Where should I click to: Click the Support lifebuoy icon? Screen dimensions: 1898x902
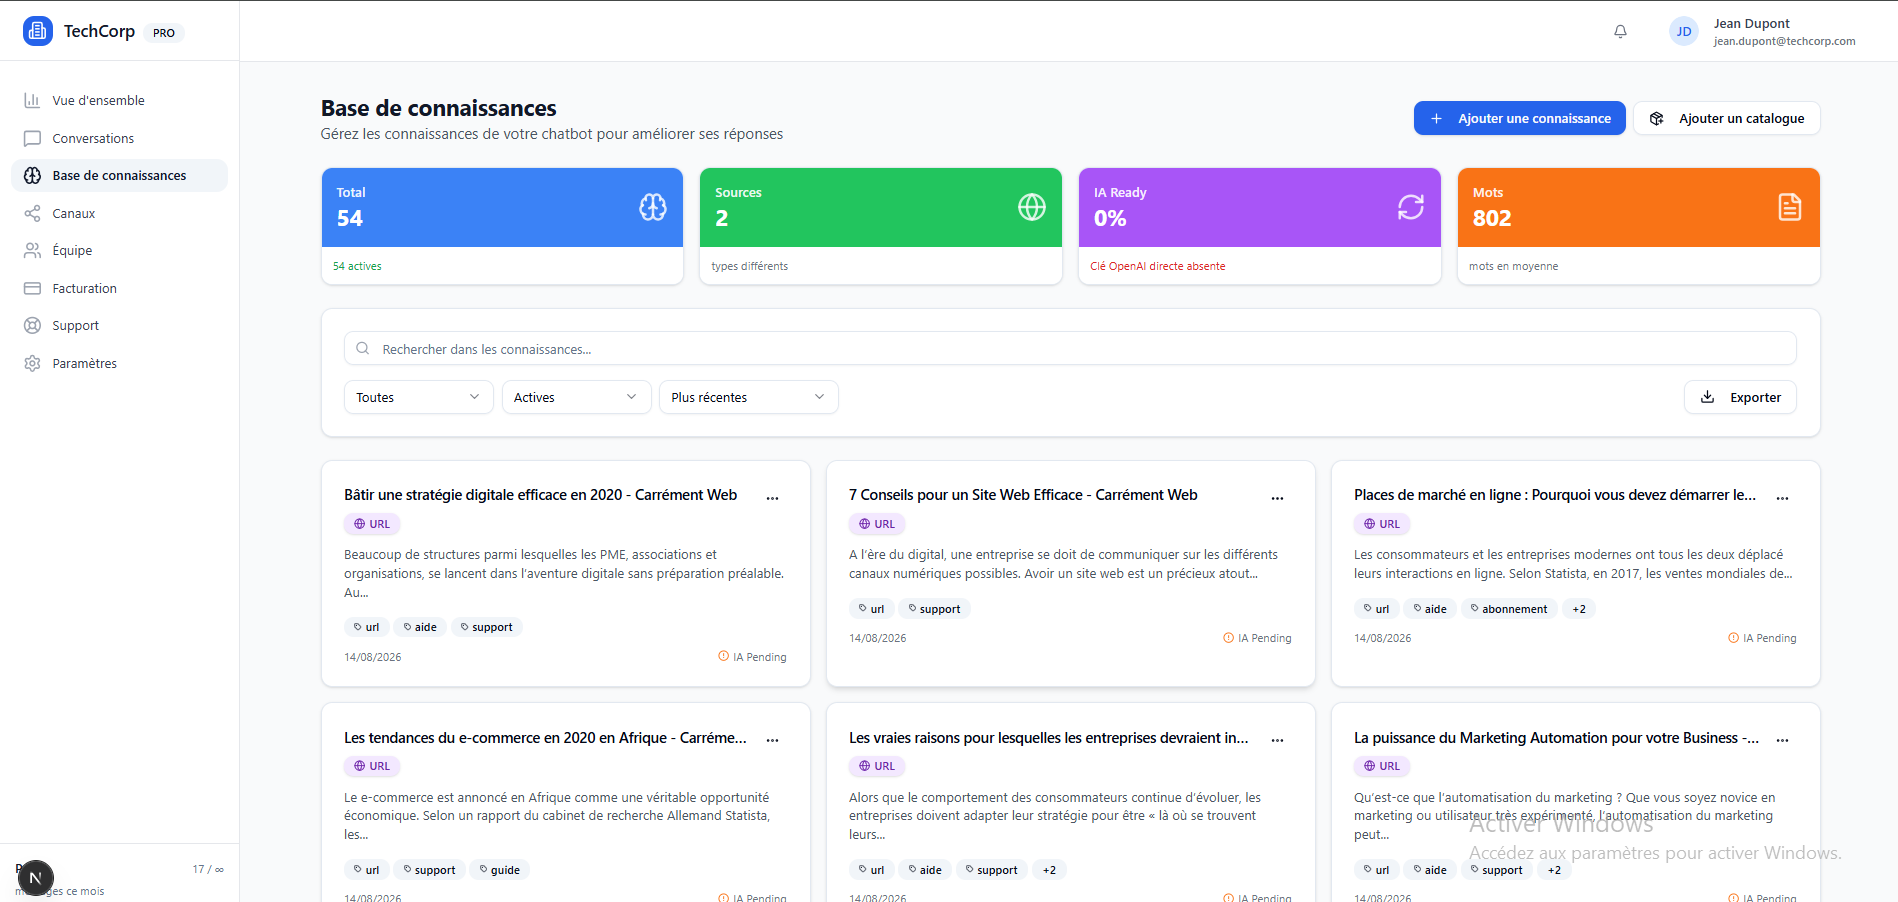pos(32,325)
